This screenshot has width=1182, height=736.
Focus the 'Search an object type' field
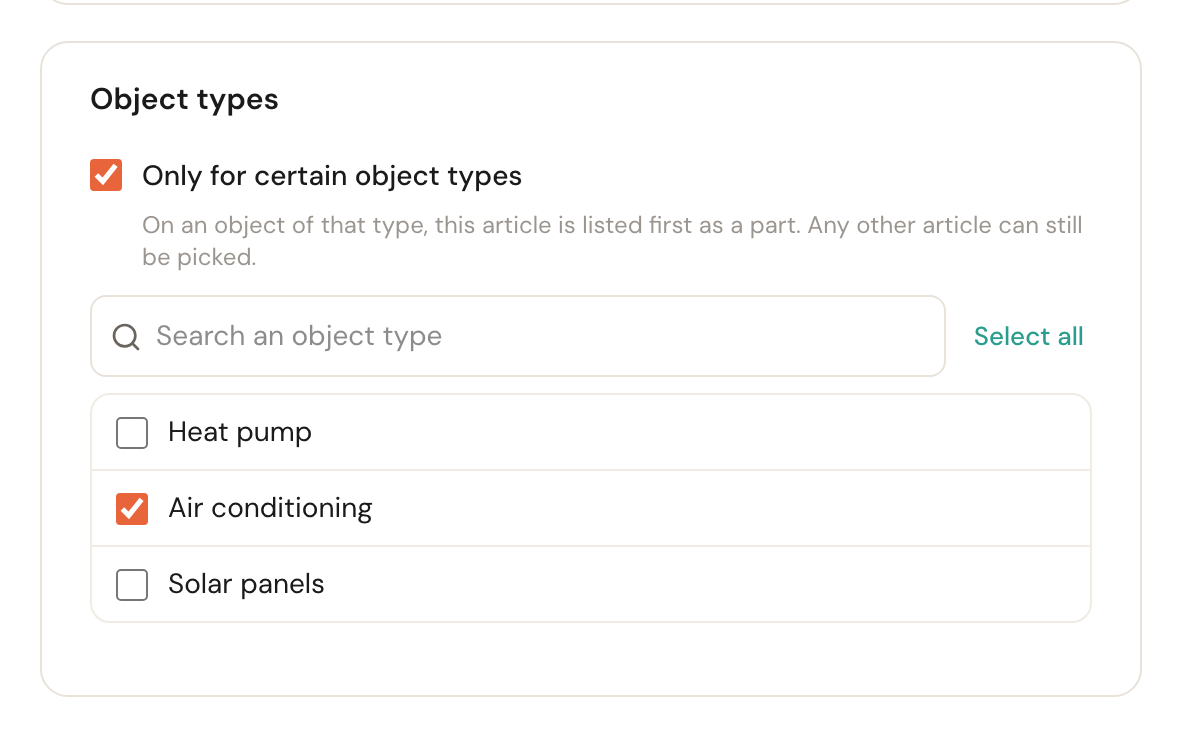pyautogui.click(x=518, y=336)
